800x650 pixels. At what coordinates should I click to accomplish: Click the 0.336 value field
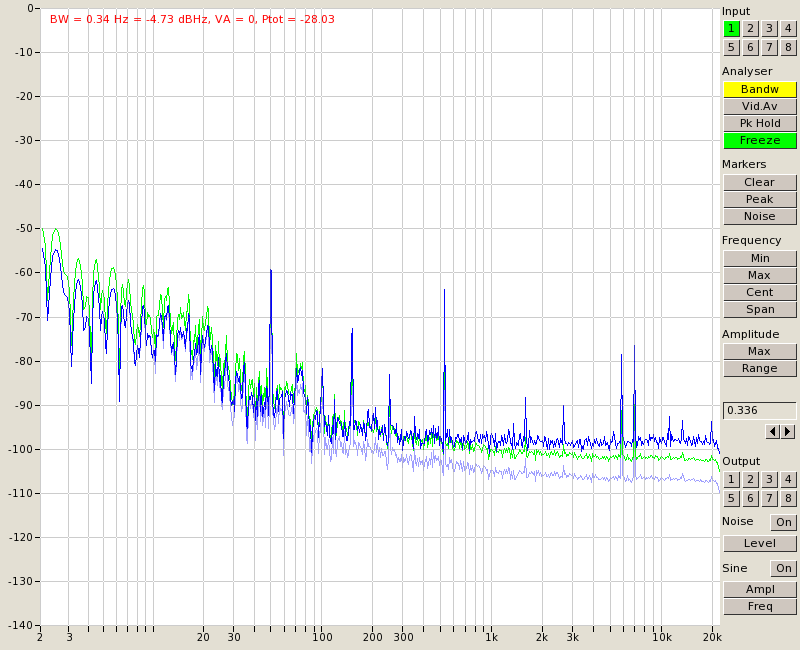pyautogui.click(x=760, y=410)
